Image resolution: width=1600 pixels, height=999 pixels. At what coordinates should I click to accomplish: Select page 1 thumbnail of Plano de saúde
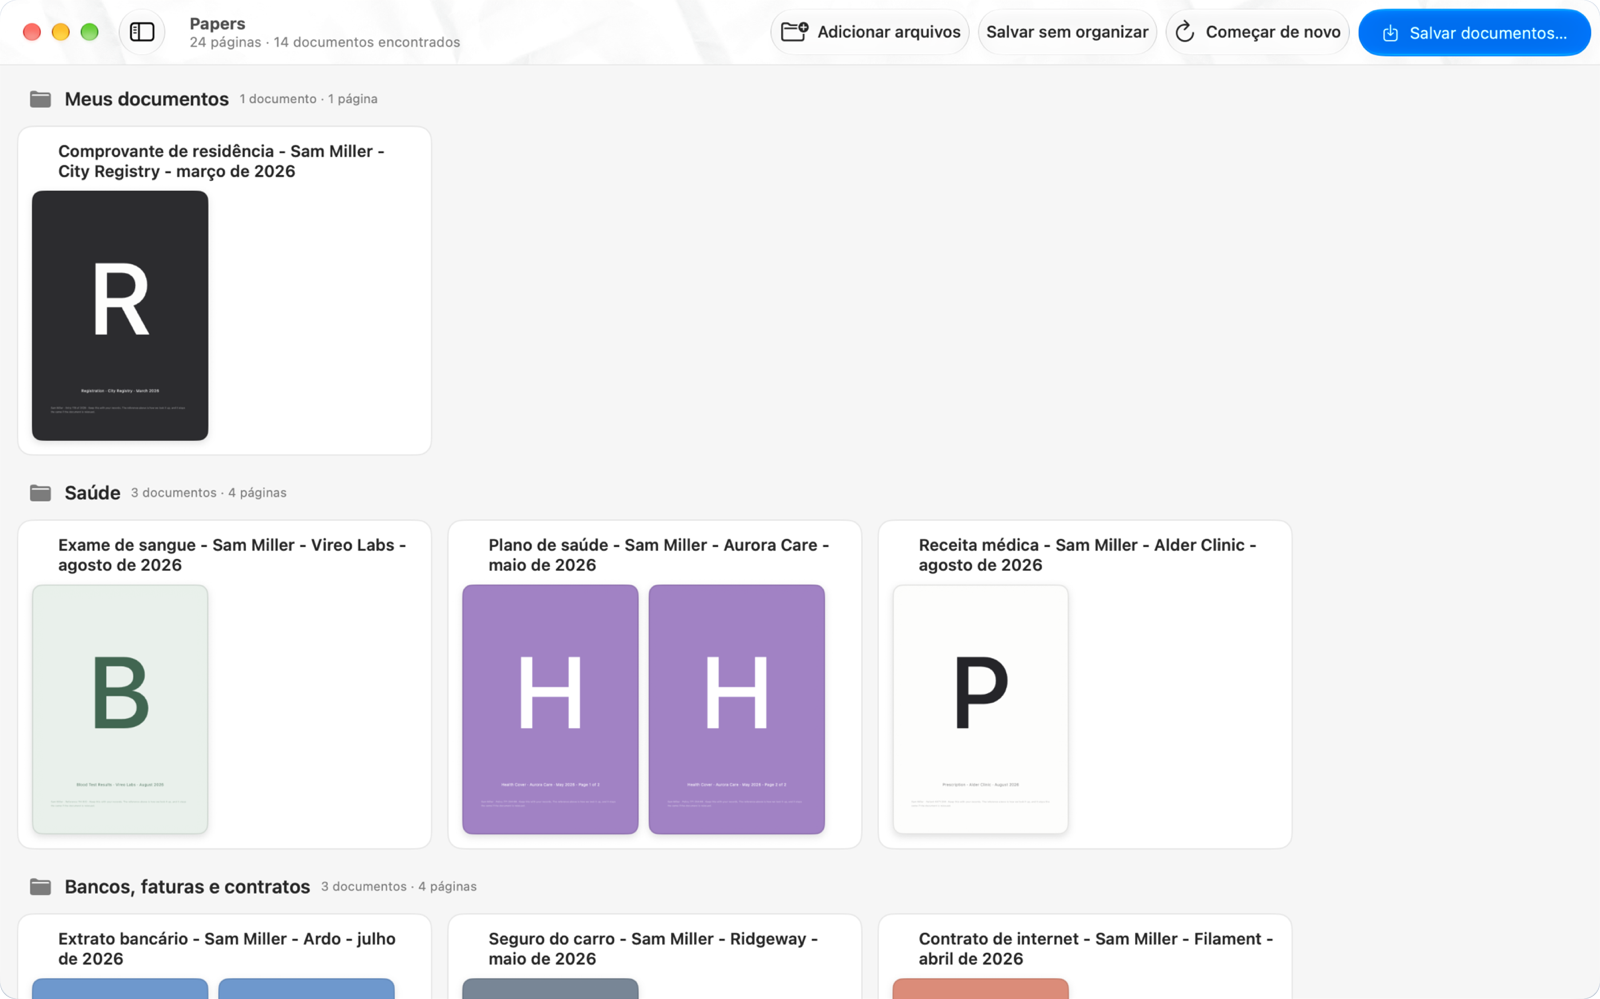point(550,710)
